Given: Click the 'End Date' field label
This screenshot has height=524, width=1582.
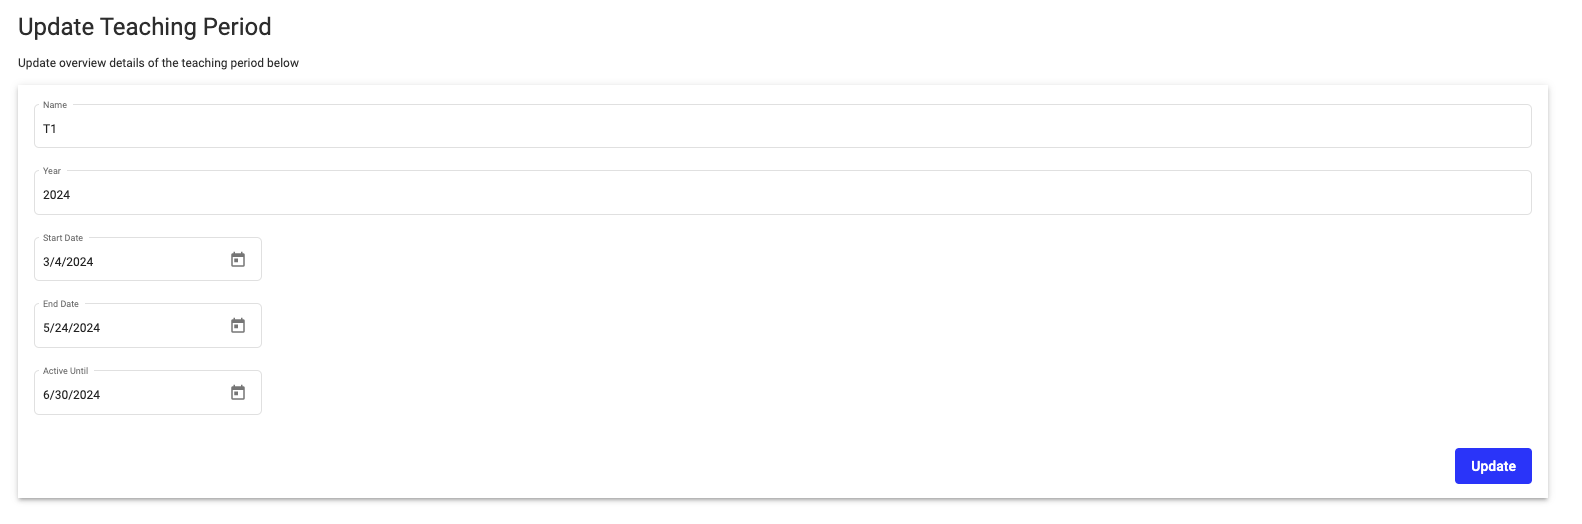Looking at the screenshot, I should pyautogui.click(x=61, y=304).
